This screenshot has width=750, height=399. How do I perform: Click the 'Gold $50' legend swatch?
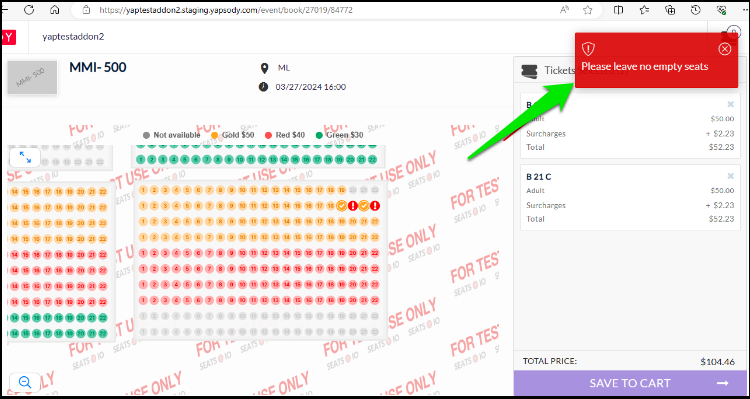tap(214, 135)
